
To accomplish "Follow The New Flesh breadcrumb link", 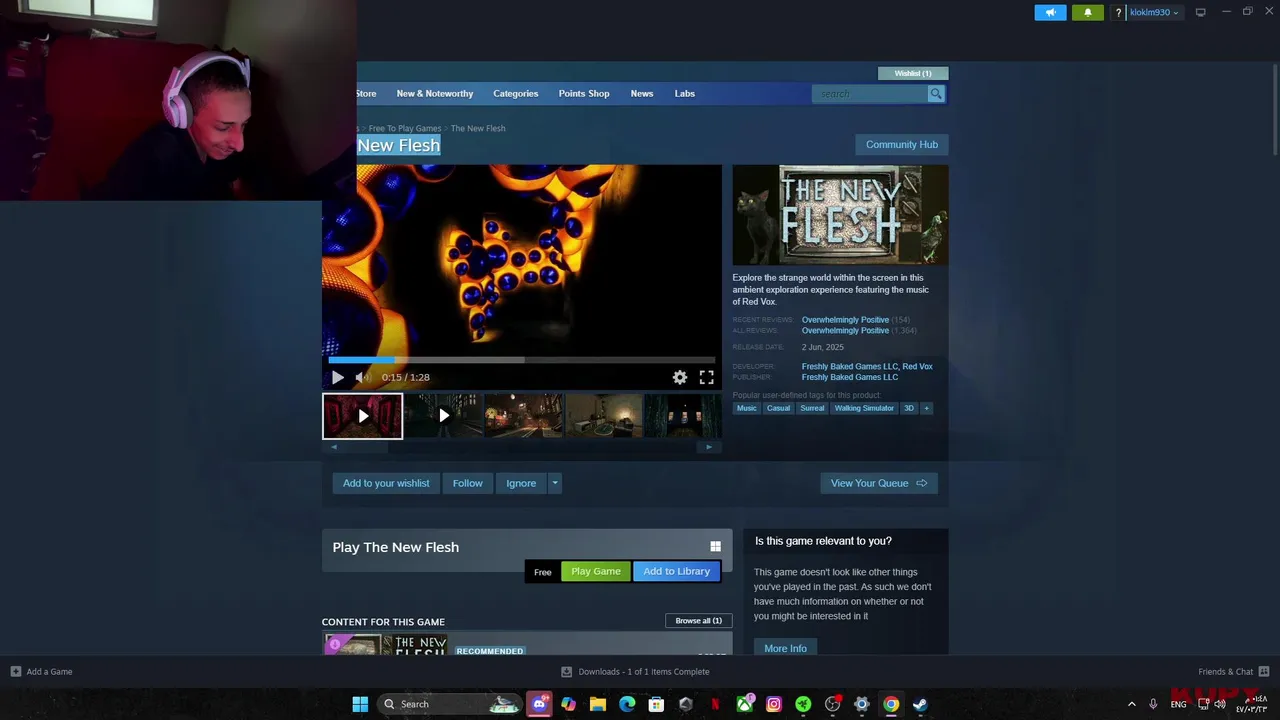I will [478, 128].
